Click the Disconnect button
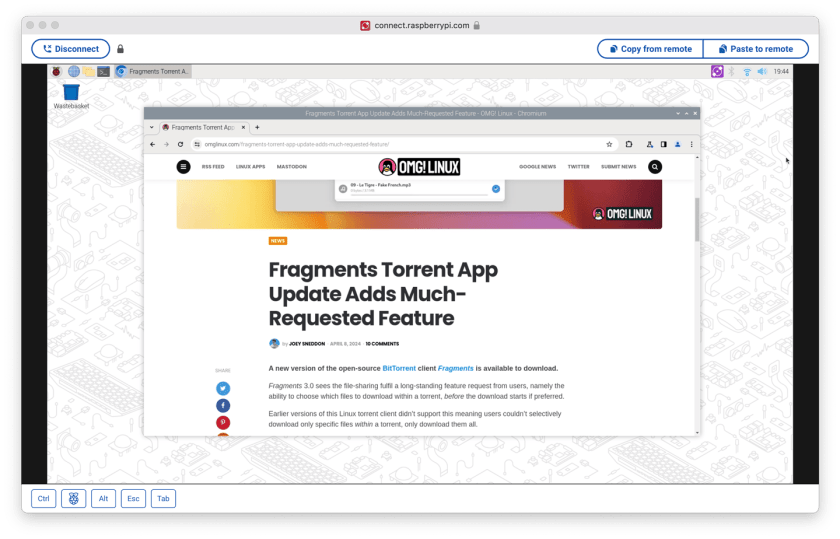The height and width of the screenshot is (539, 840). [x=71, y=49]
